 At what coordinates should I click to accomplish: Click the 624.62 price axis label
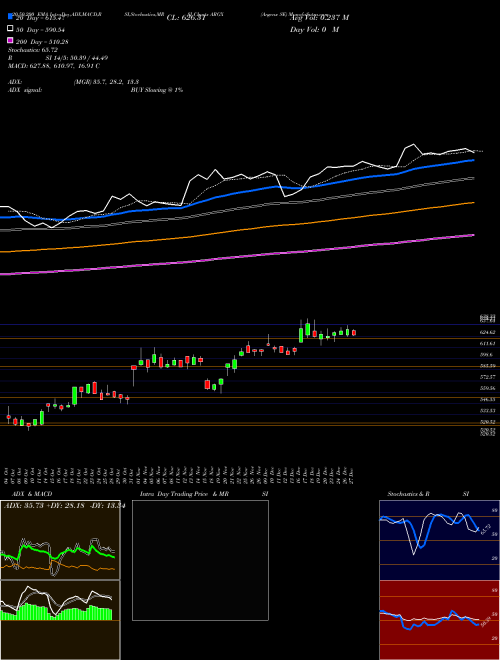(488, 332)
